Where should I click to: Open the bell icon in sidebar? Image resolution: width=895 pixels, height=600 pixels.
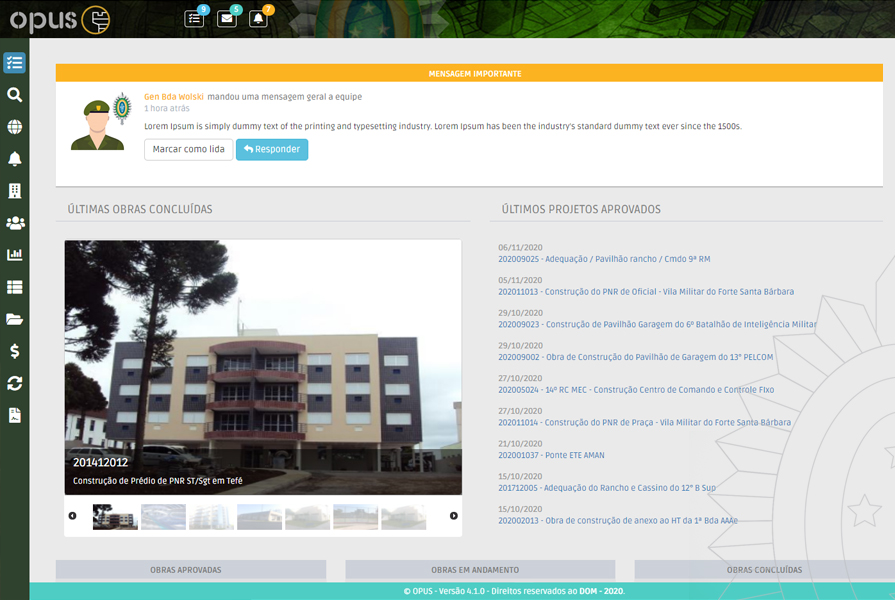[14, 159]
